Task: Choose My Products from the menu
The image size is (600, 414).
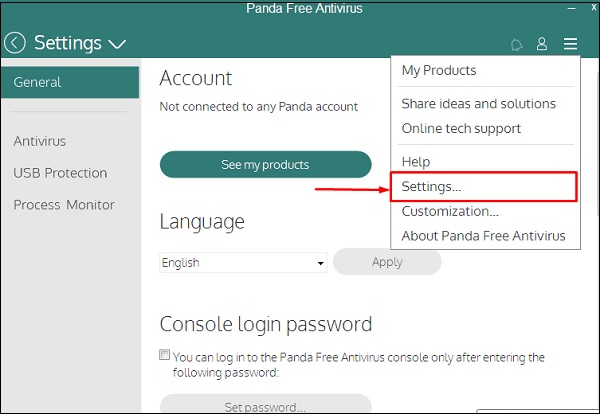Action: [x=439, y=71]
